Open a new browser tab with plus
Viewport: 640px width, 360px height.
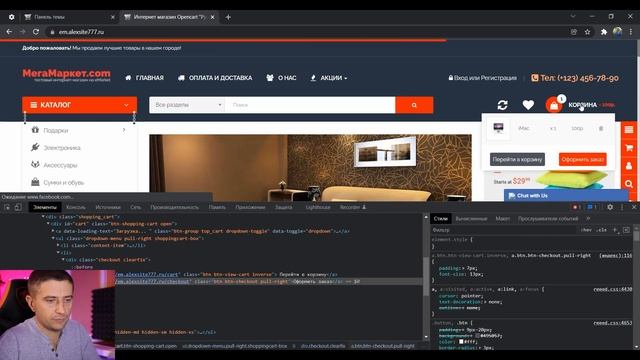point(228,17)
